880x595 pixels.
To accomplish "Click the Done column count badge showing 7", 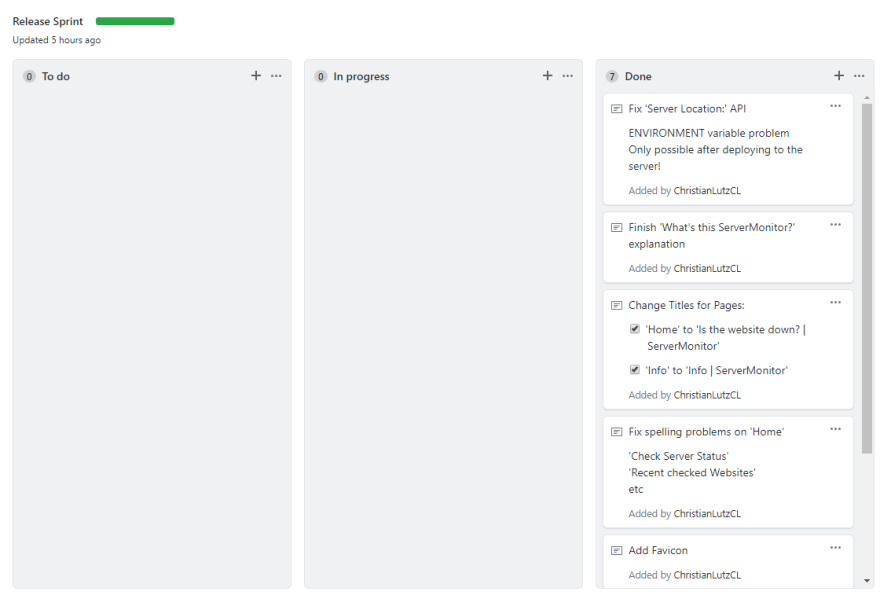I will click(x=612, y=76).
